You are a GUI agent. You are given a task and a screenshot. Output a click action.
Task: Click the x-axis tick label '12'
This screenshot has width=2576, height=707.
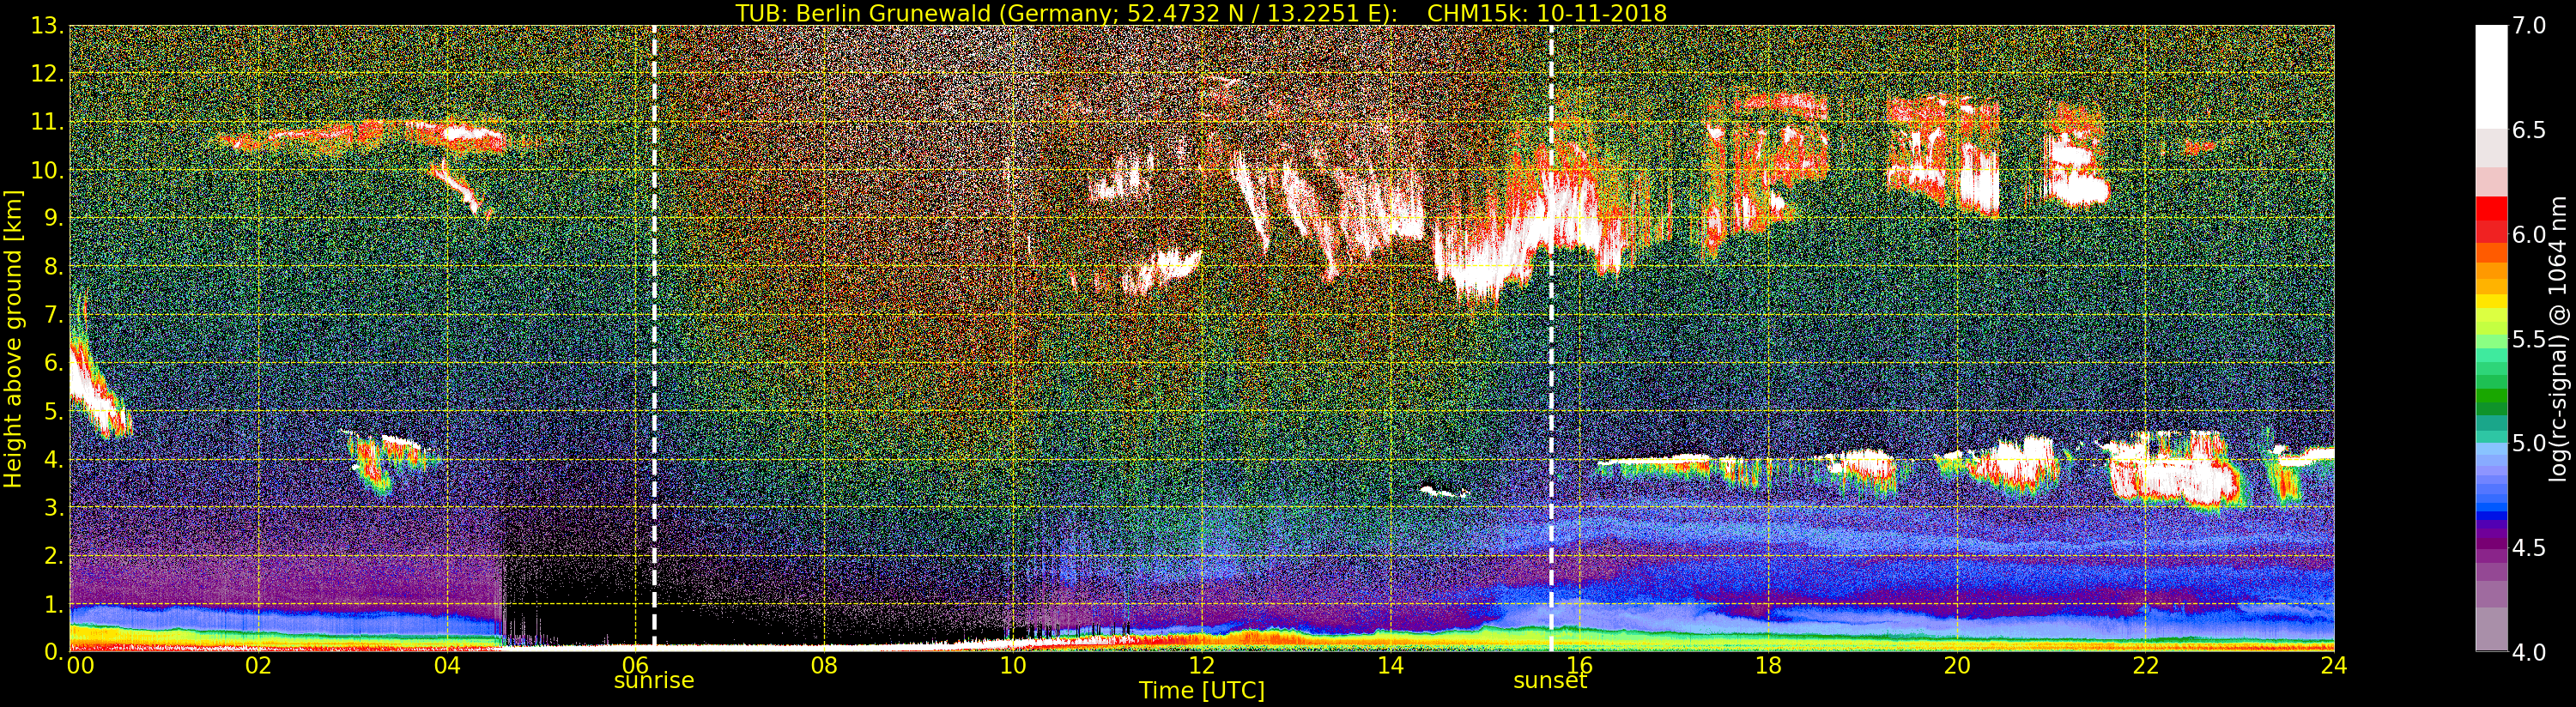point(1202,666)
